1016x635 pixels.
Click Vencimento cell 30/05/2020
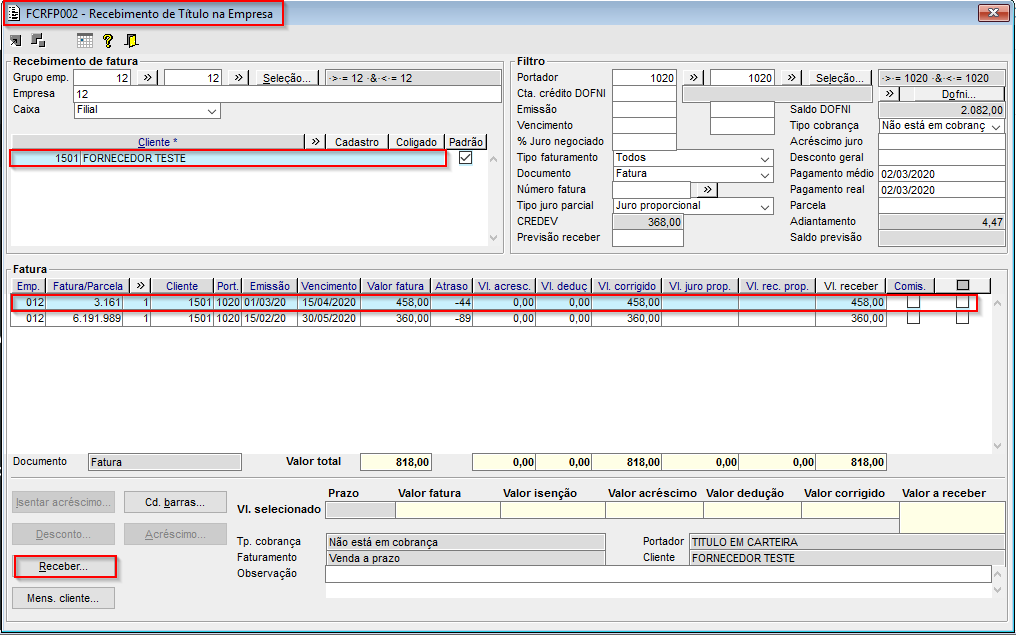(329, 318)
